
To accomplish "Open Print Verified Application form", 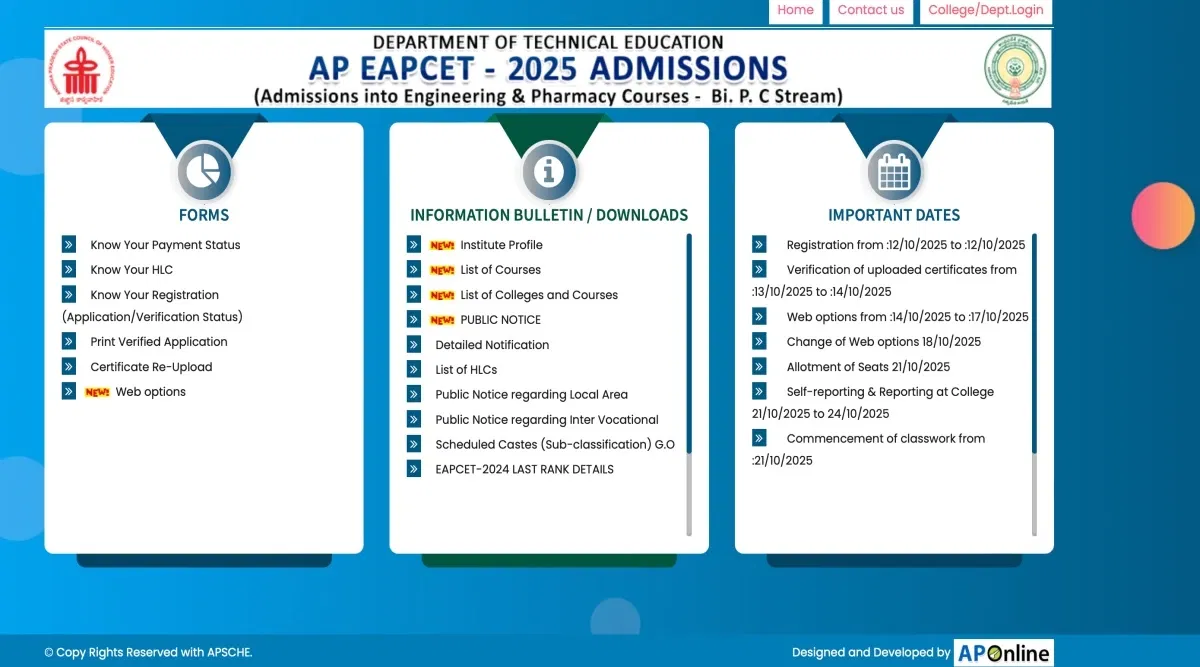I will (x=159, y=342).
